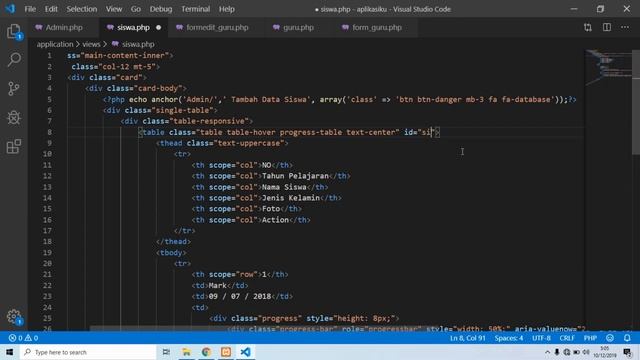Open the File menu
Screen dimensions: 640x360
point(30,9)
